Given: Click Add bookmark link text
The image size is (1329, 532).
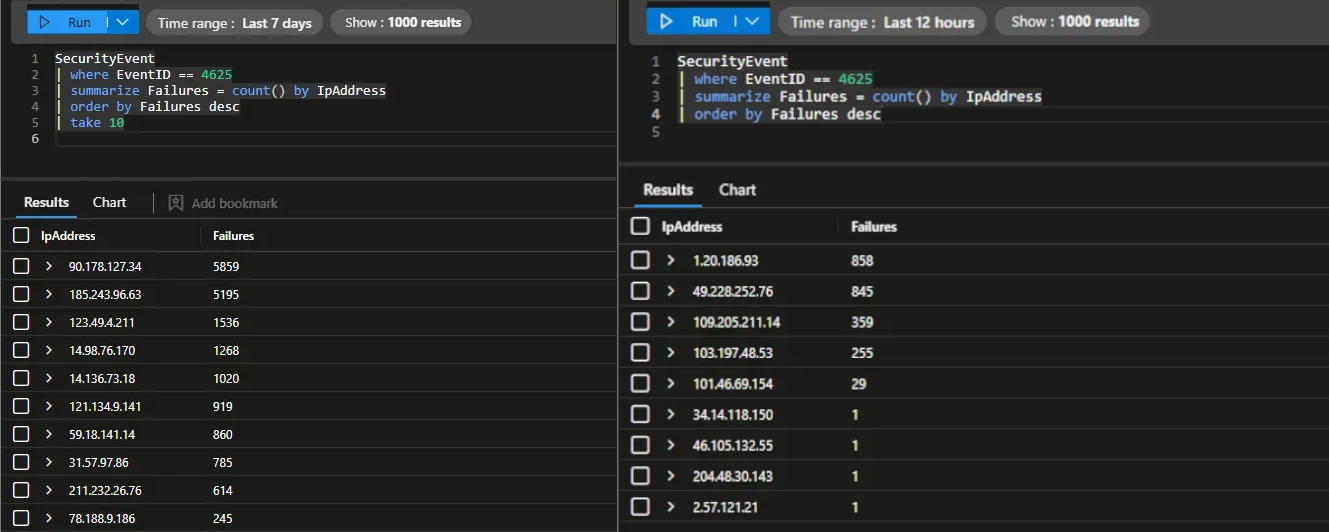Looking at the screenshot, I should [x=234, y=203].
